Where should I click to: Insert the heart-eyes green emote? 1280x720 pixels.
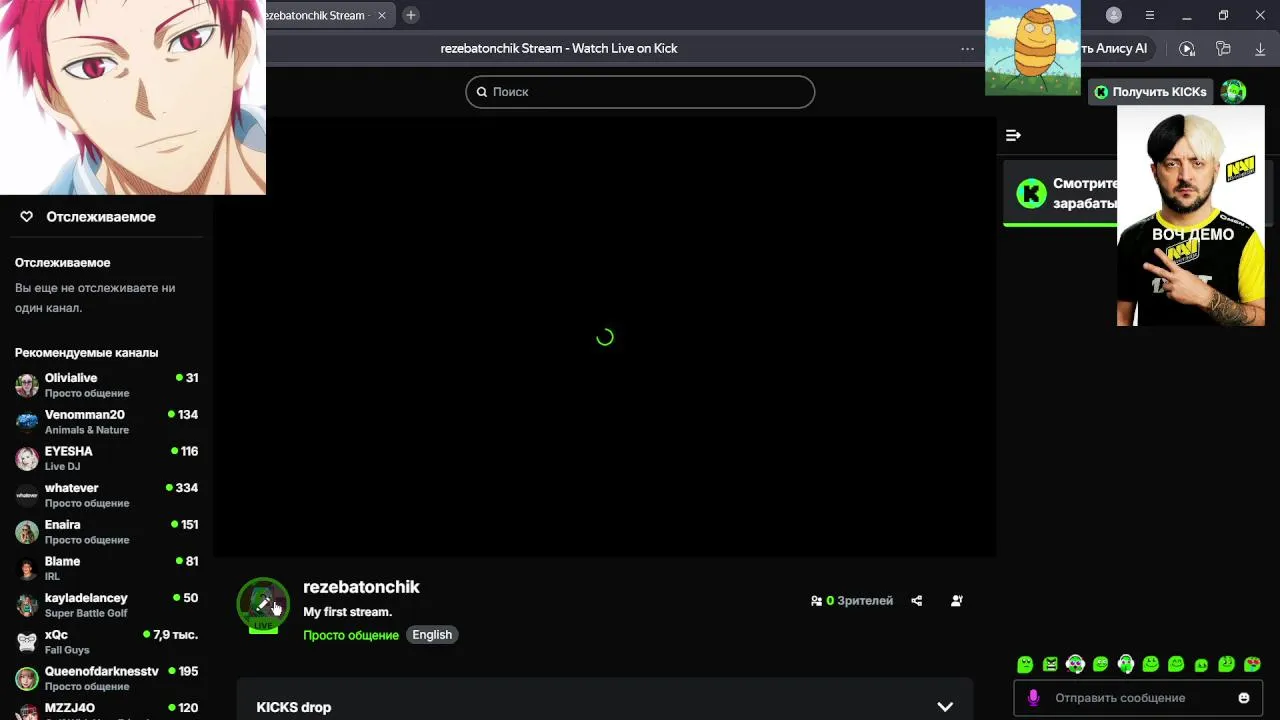[1252, 664]
